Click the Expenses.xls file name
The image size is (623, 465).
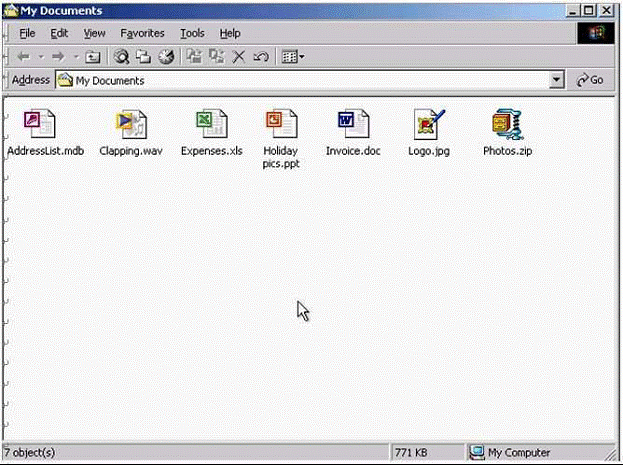211,151
